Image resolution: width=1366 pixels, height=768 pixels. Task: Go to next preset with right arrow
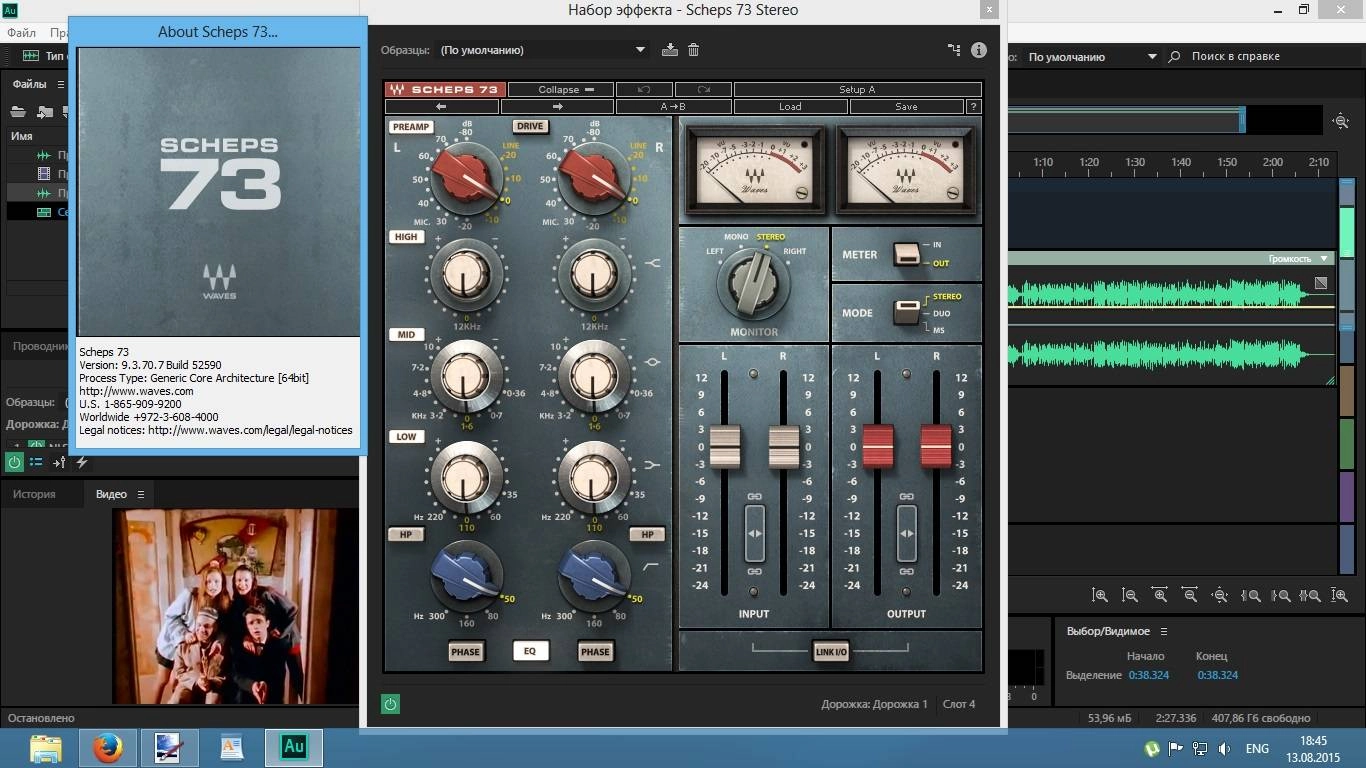click(x=557, y=106)
